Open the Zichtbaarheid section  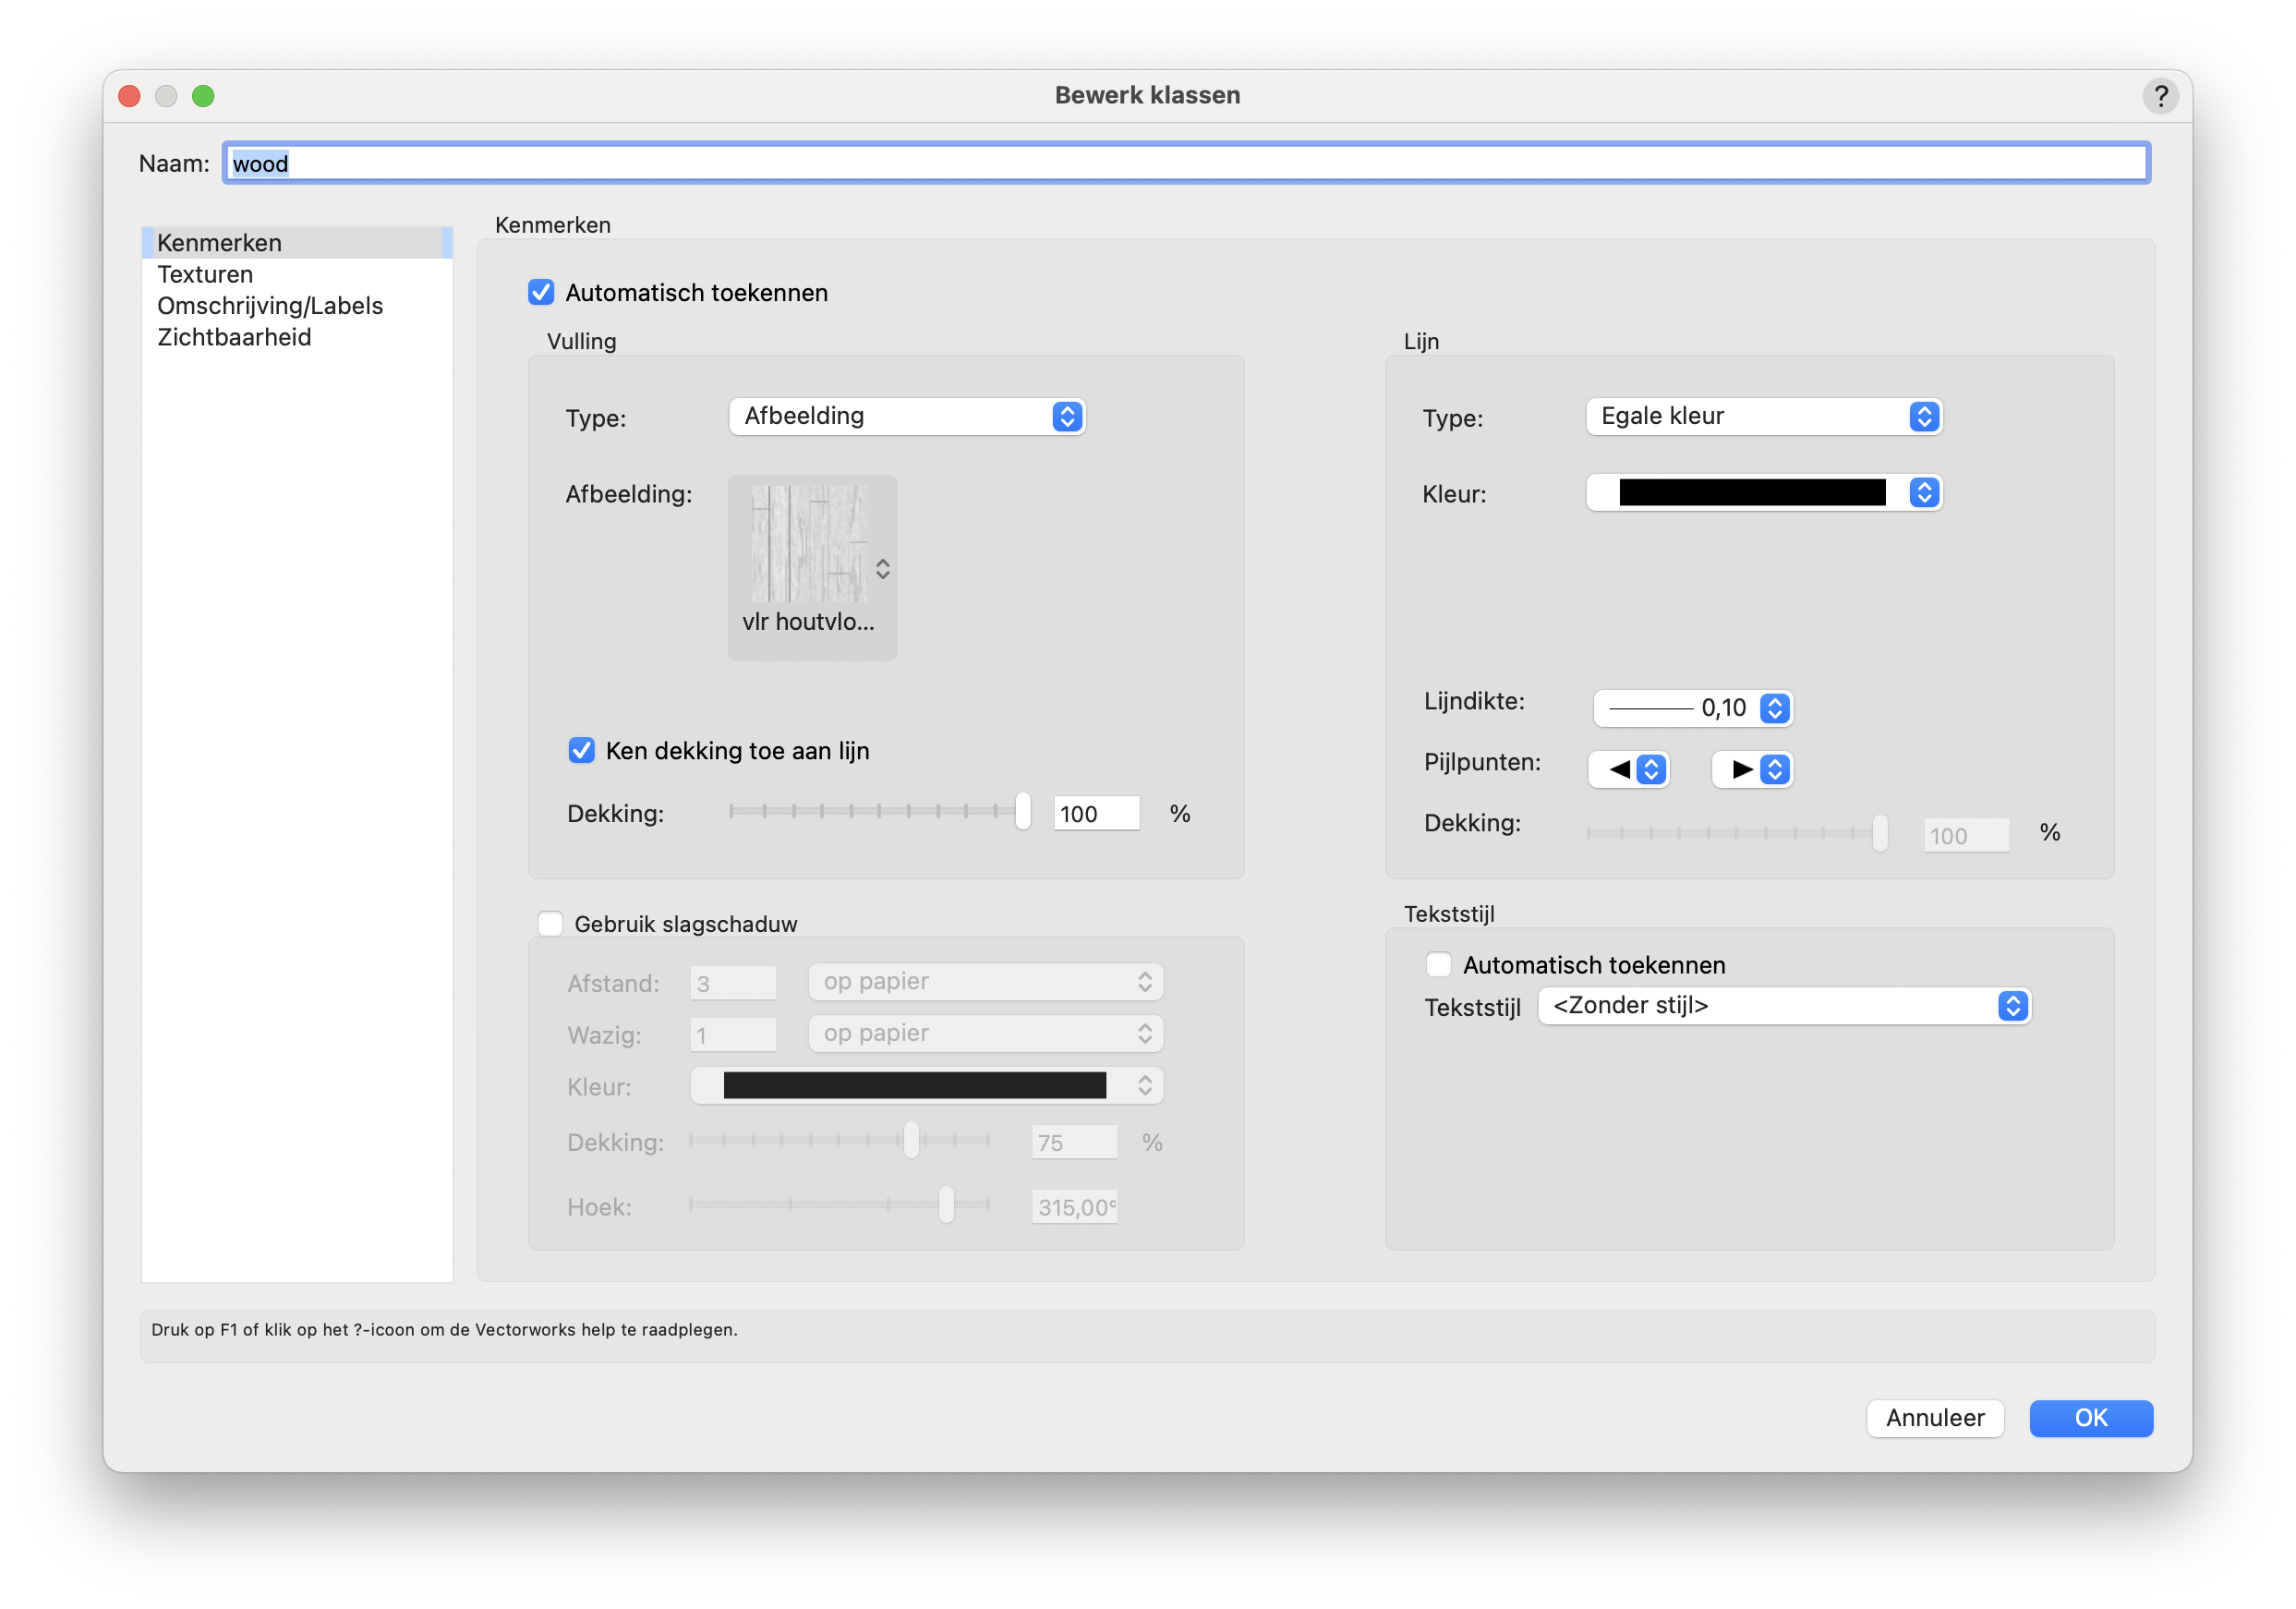coord(233,337)
